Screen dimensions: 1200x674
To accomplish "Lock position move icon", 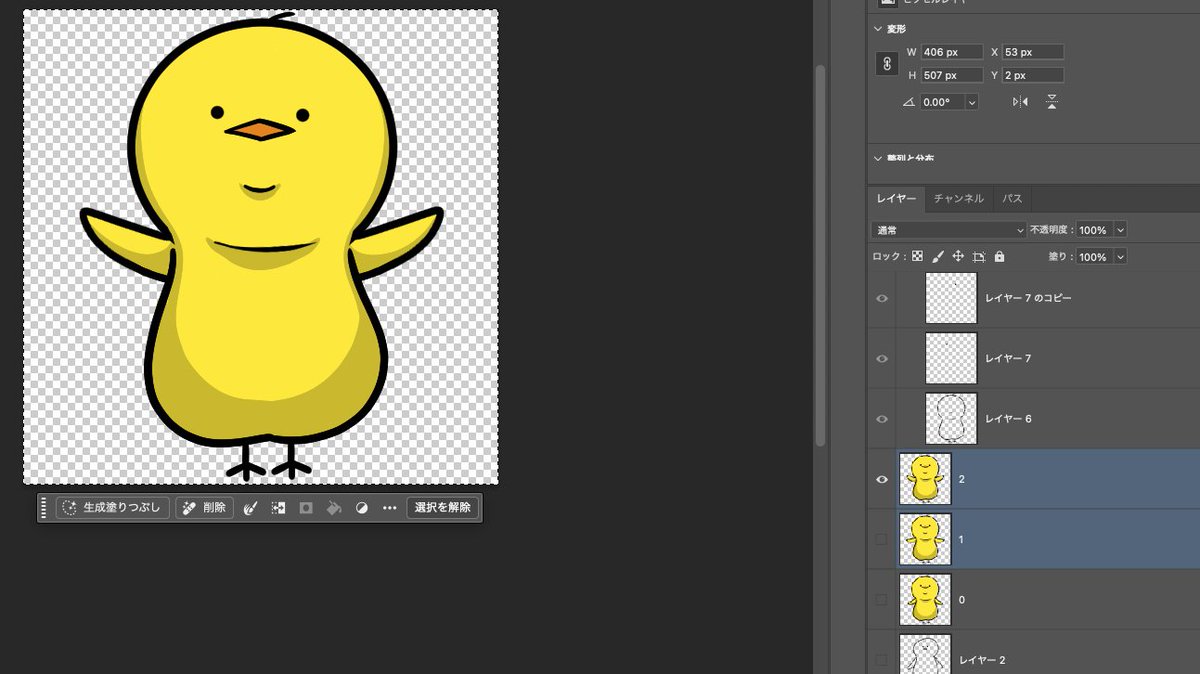I will click(x=958, y=256).
